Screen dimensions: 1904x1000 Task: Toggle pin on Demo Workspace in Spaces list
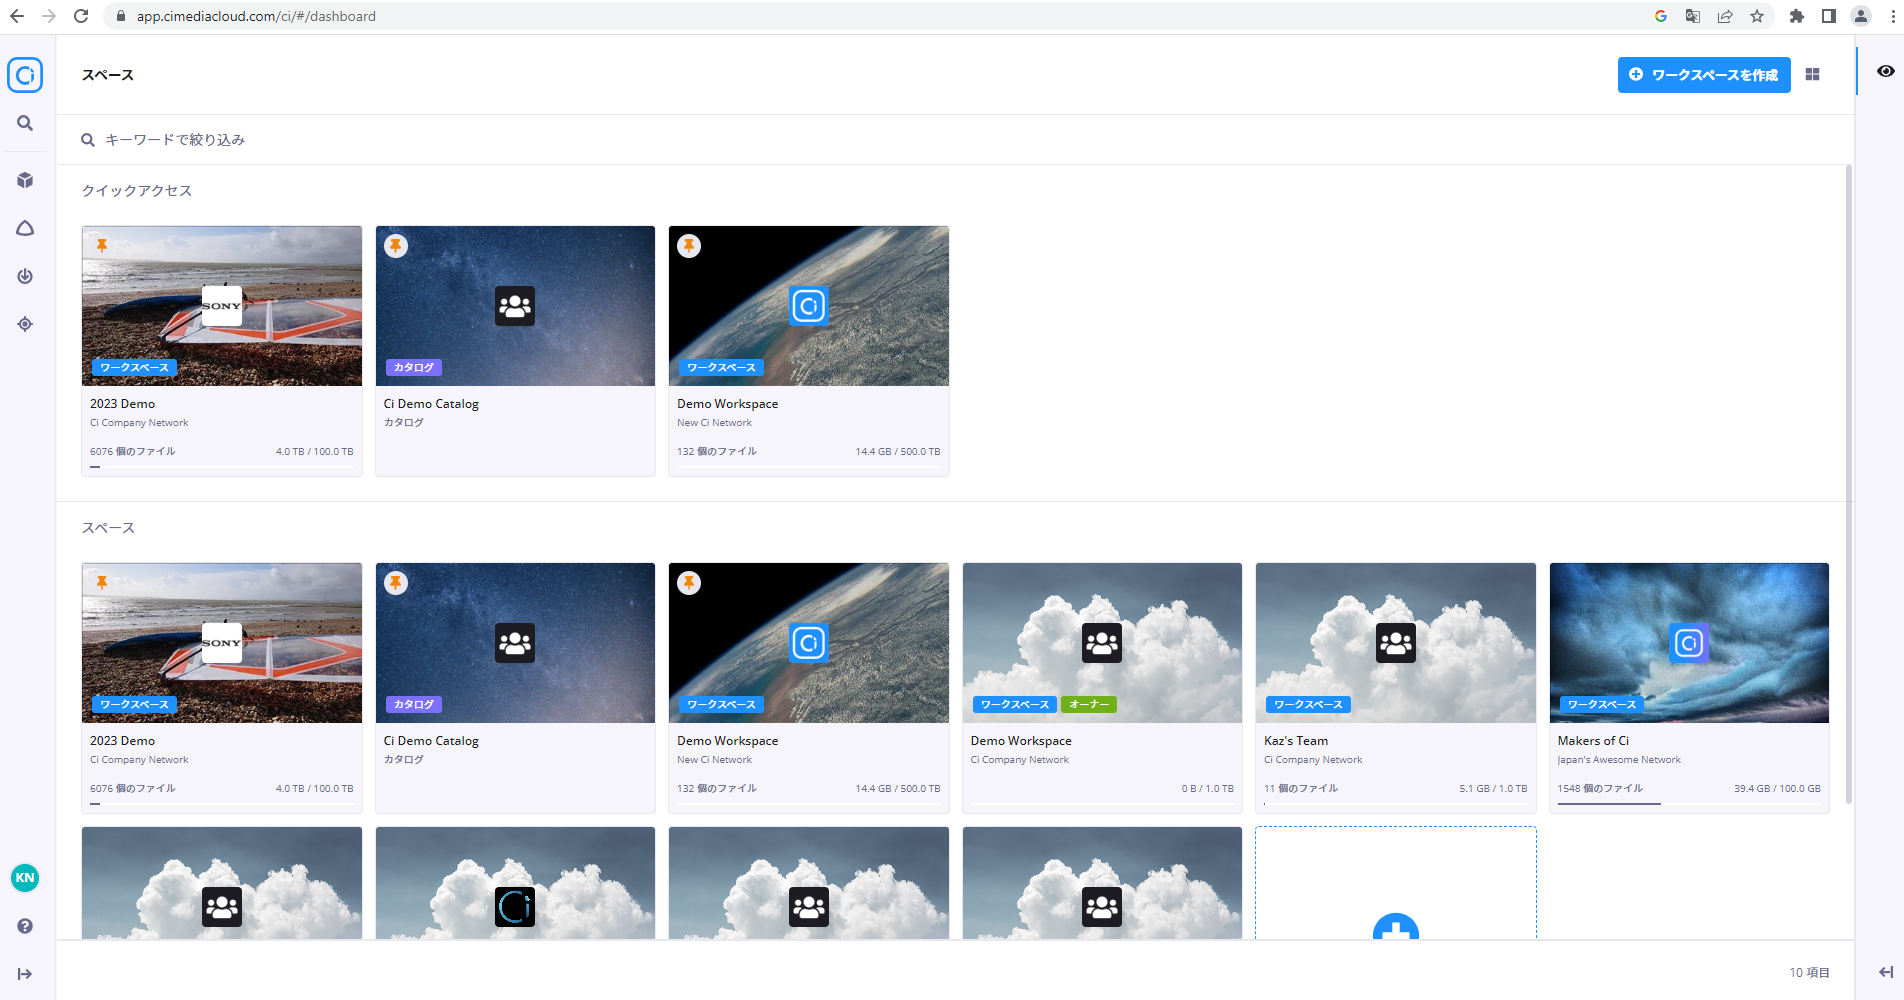[689, 583]
